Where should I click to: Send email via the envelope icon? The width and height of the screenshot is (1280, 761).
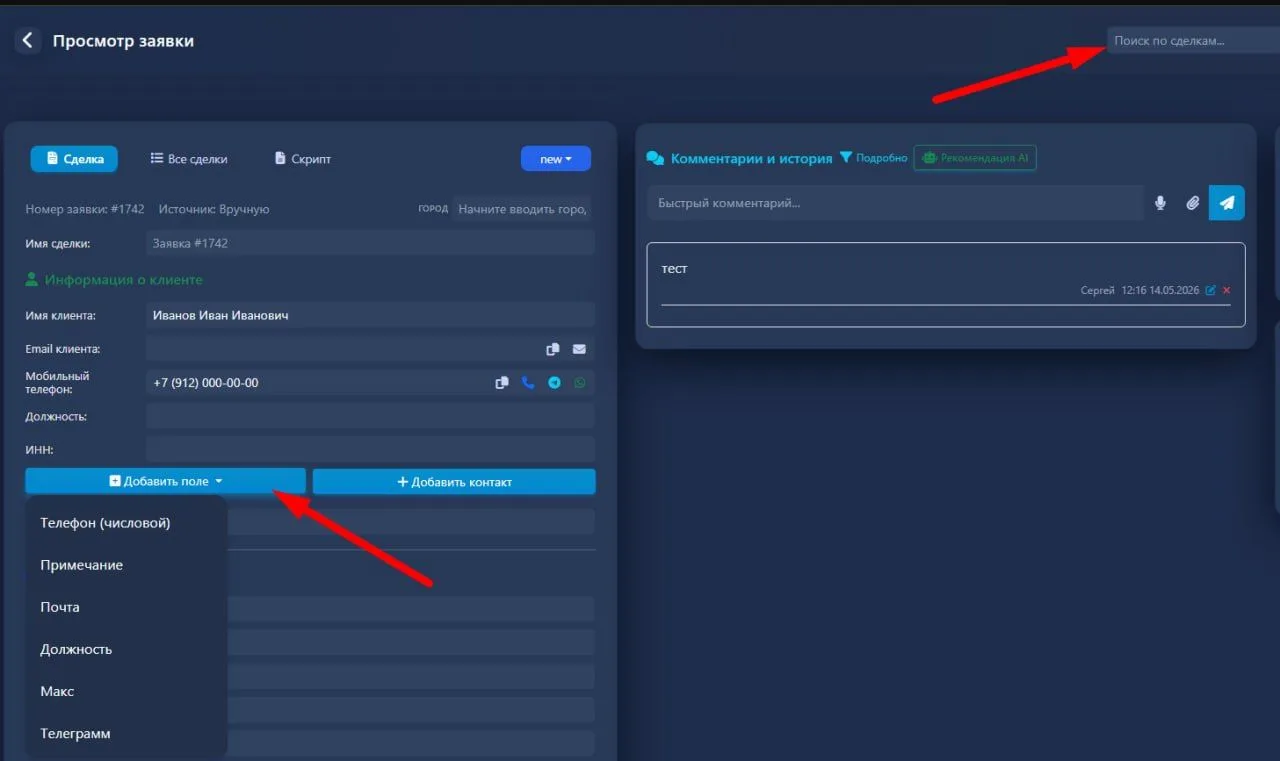pyautogui.click(x=579, y=349)
